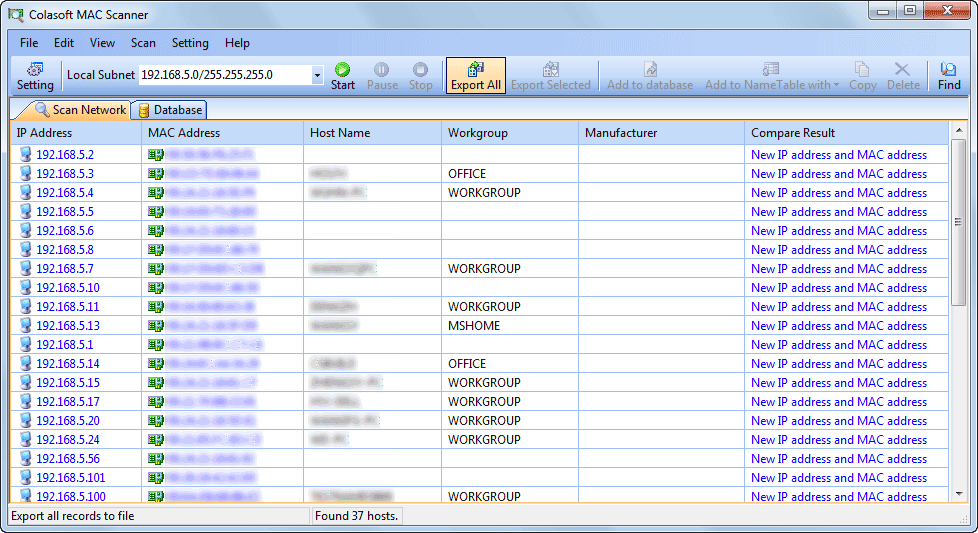Click the compare result for 192.168.5.2

839,155
